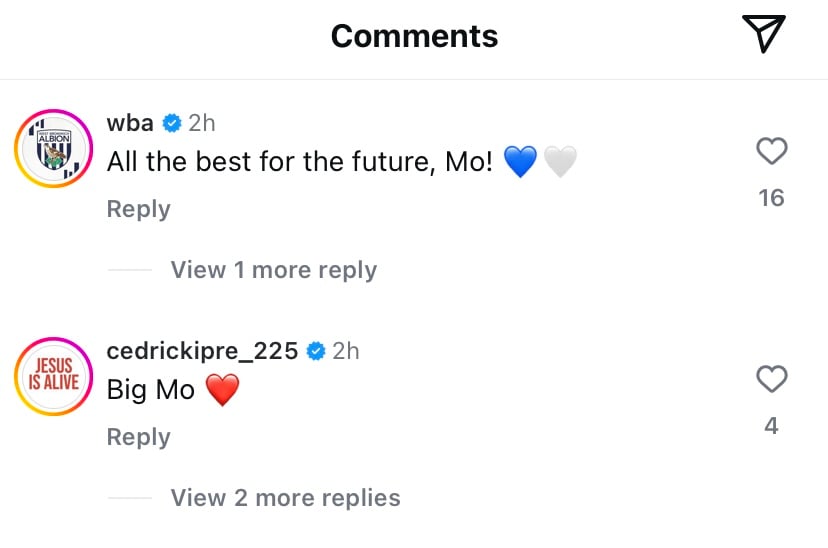Image resolution: width=828 pixels, height=548 pixels.
Task: Open the wba username link
Action: (130, 123)
